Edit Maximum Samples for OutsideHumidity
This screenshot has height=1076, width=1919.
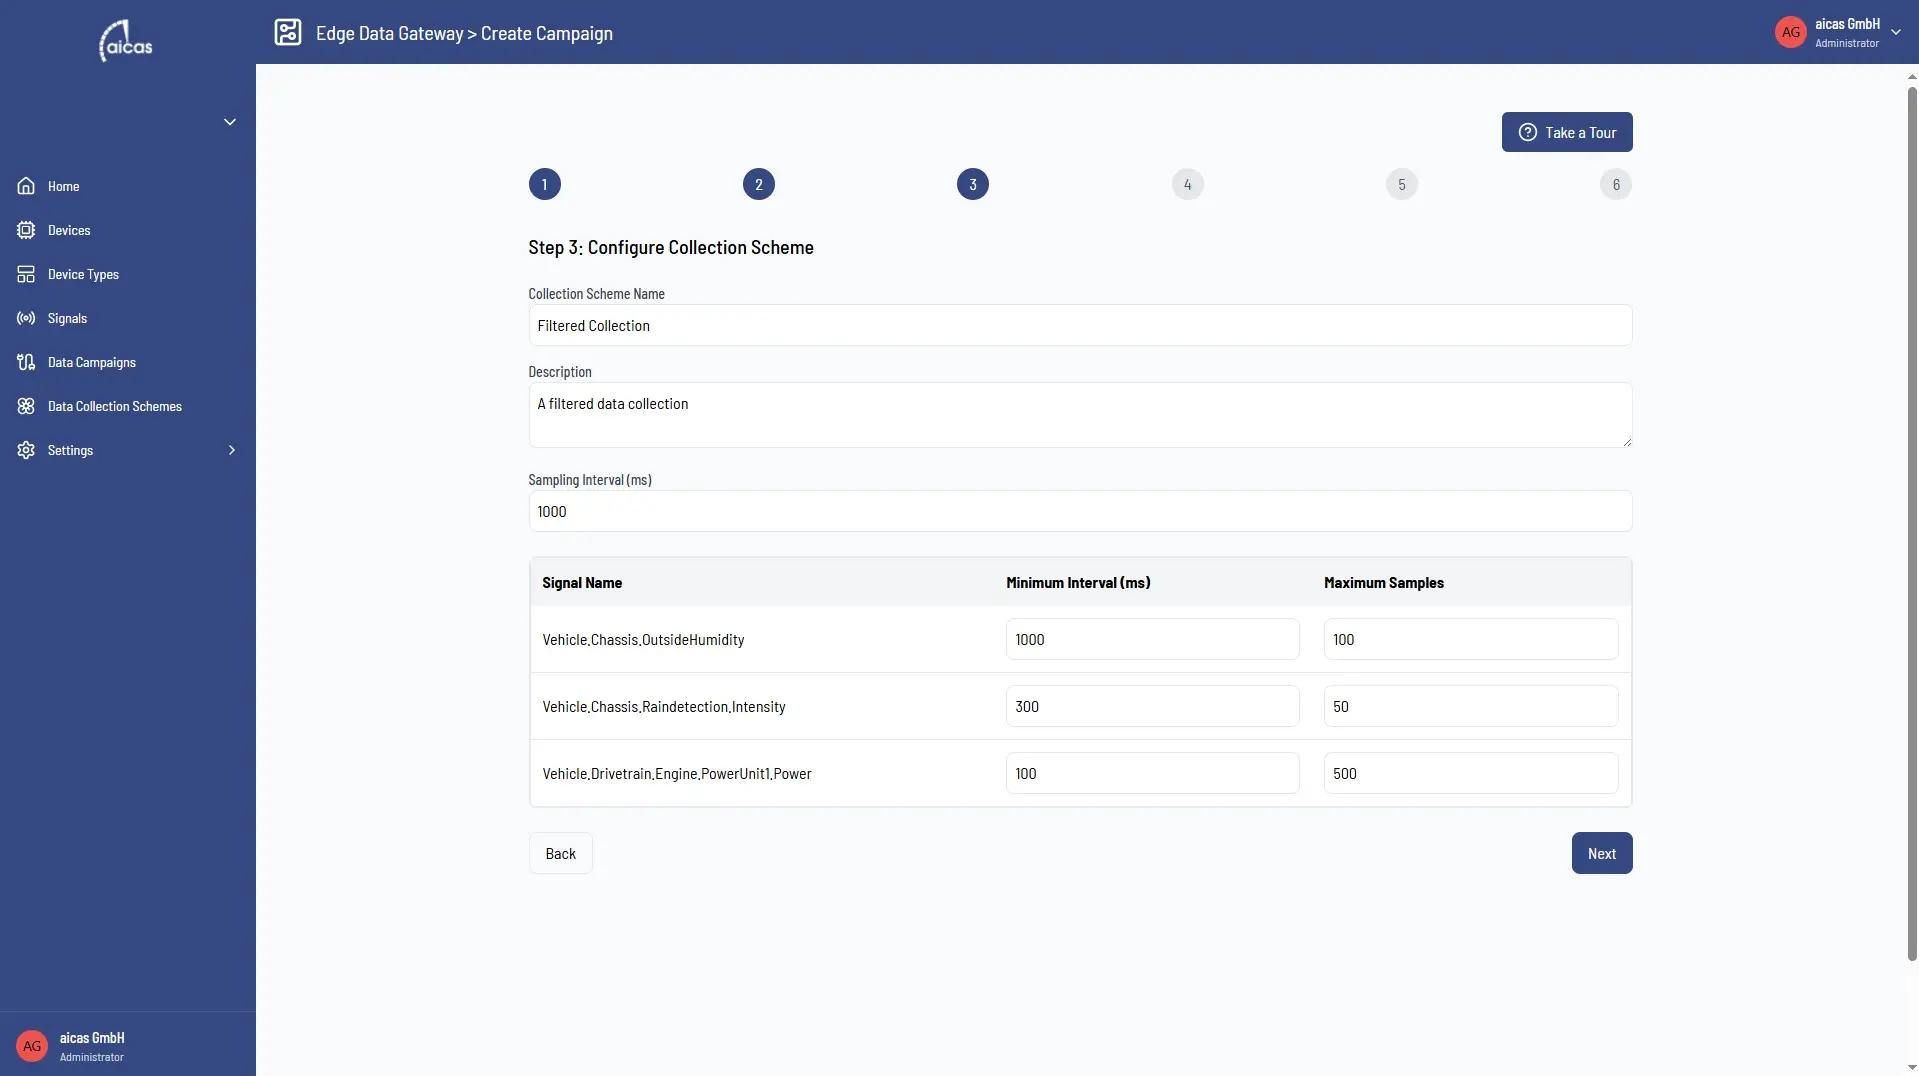[1470, 639]
